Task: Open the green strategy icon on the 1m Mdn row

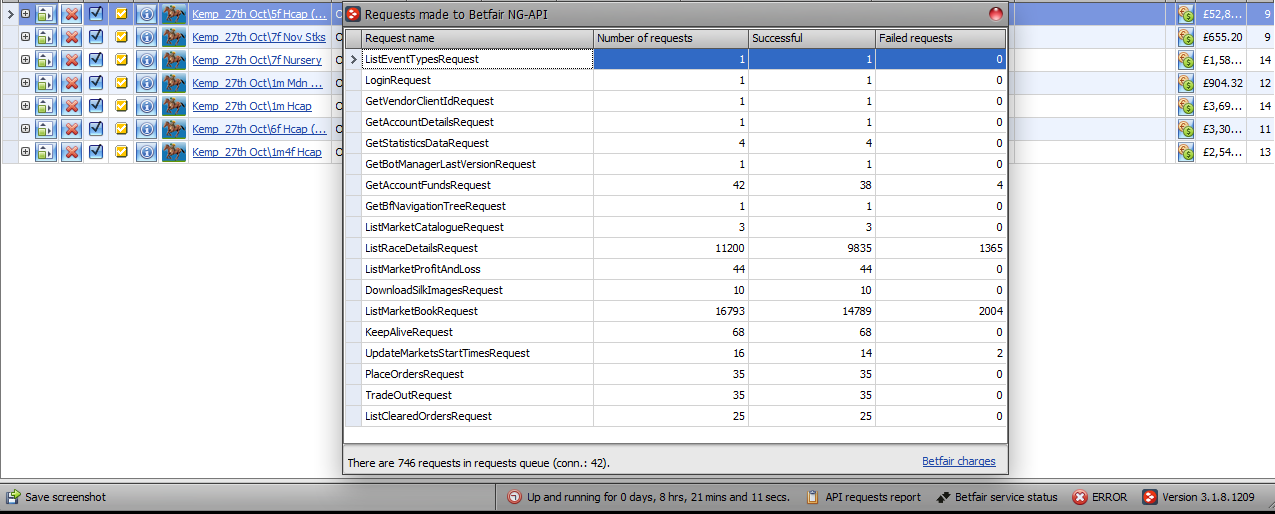Action: point(46,83)
